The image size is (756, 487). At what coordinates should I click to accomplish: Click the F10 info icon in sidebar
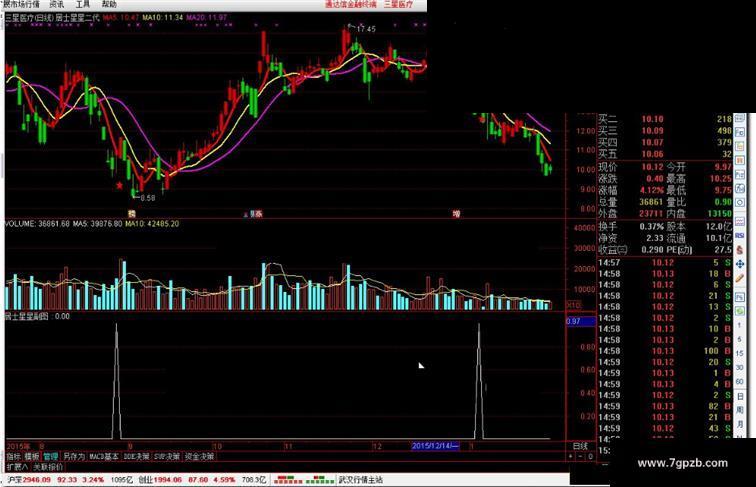click(x=740, y=132)
